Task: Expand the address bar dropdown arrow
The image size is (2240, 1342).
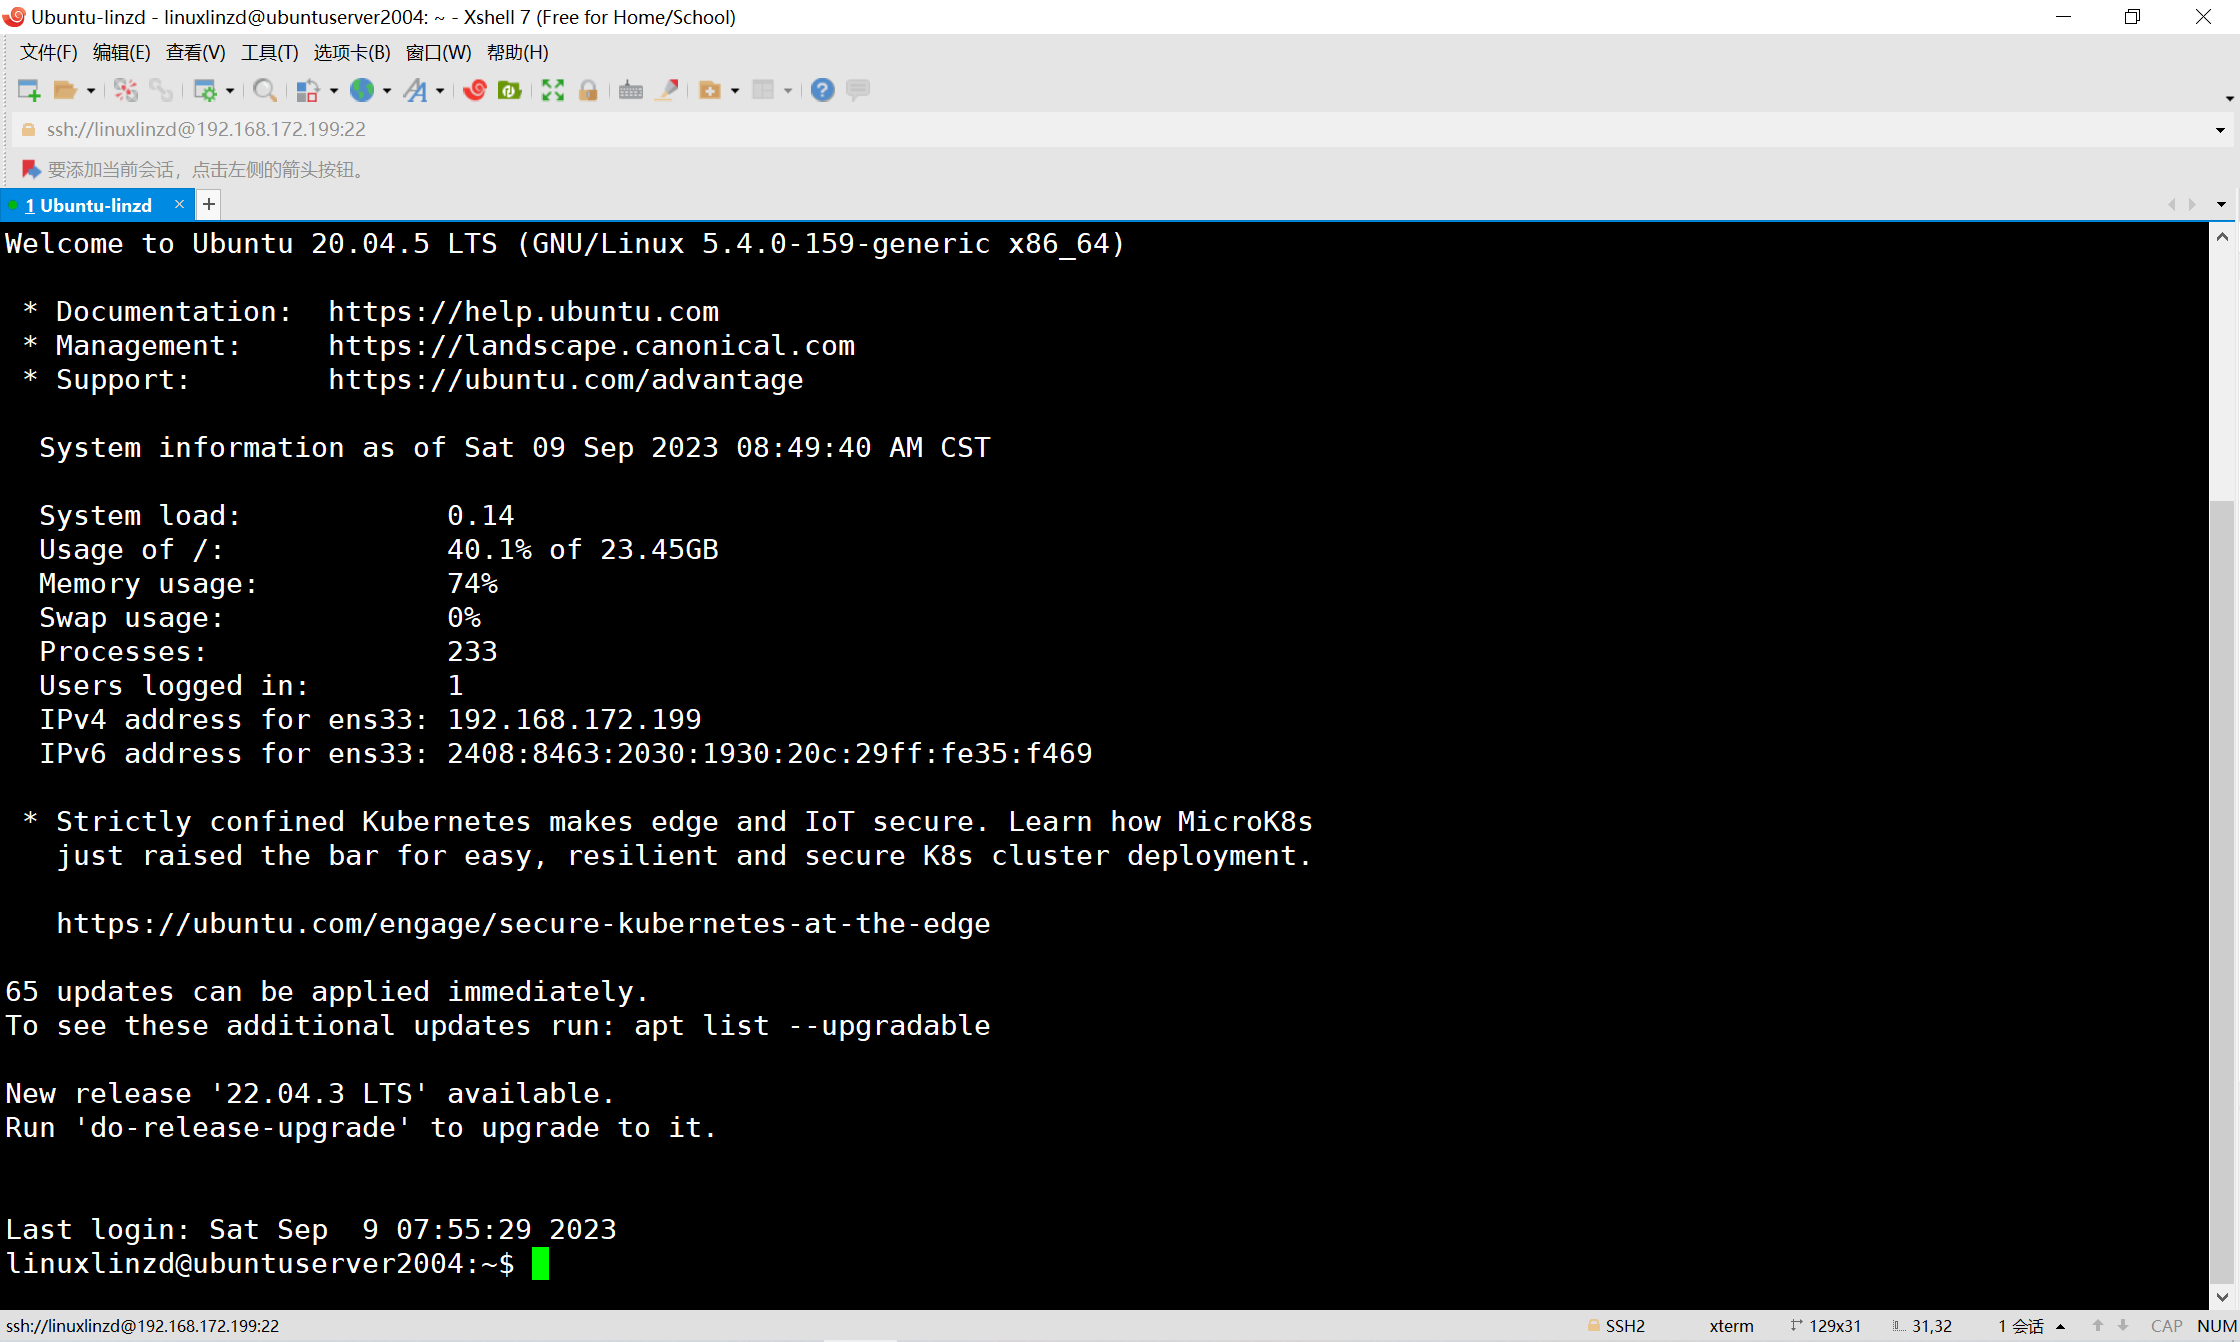Action: tap(2220, 130)
